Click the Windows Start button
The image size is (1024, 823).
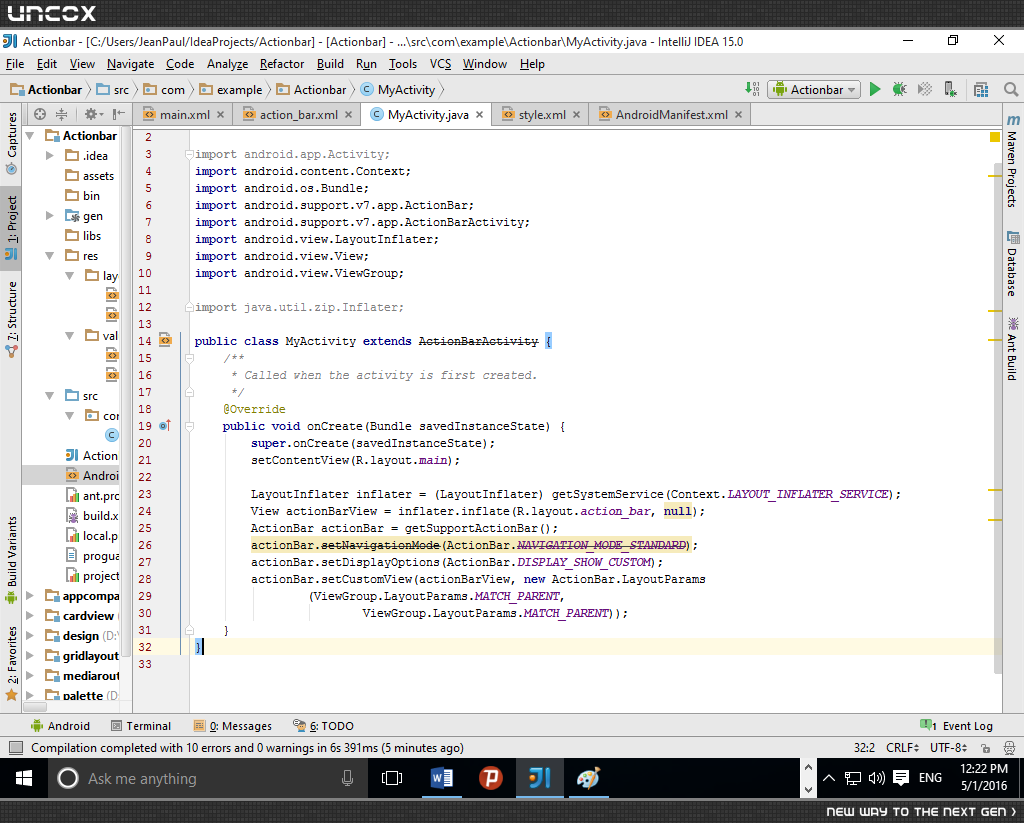pyautogui.click(x=24, y=778)
